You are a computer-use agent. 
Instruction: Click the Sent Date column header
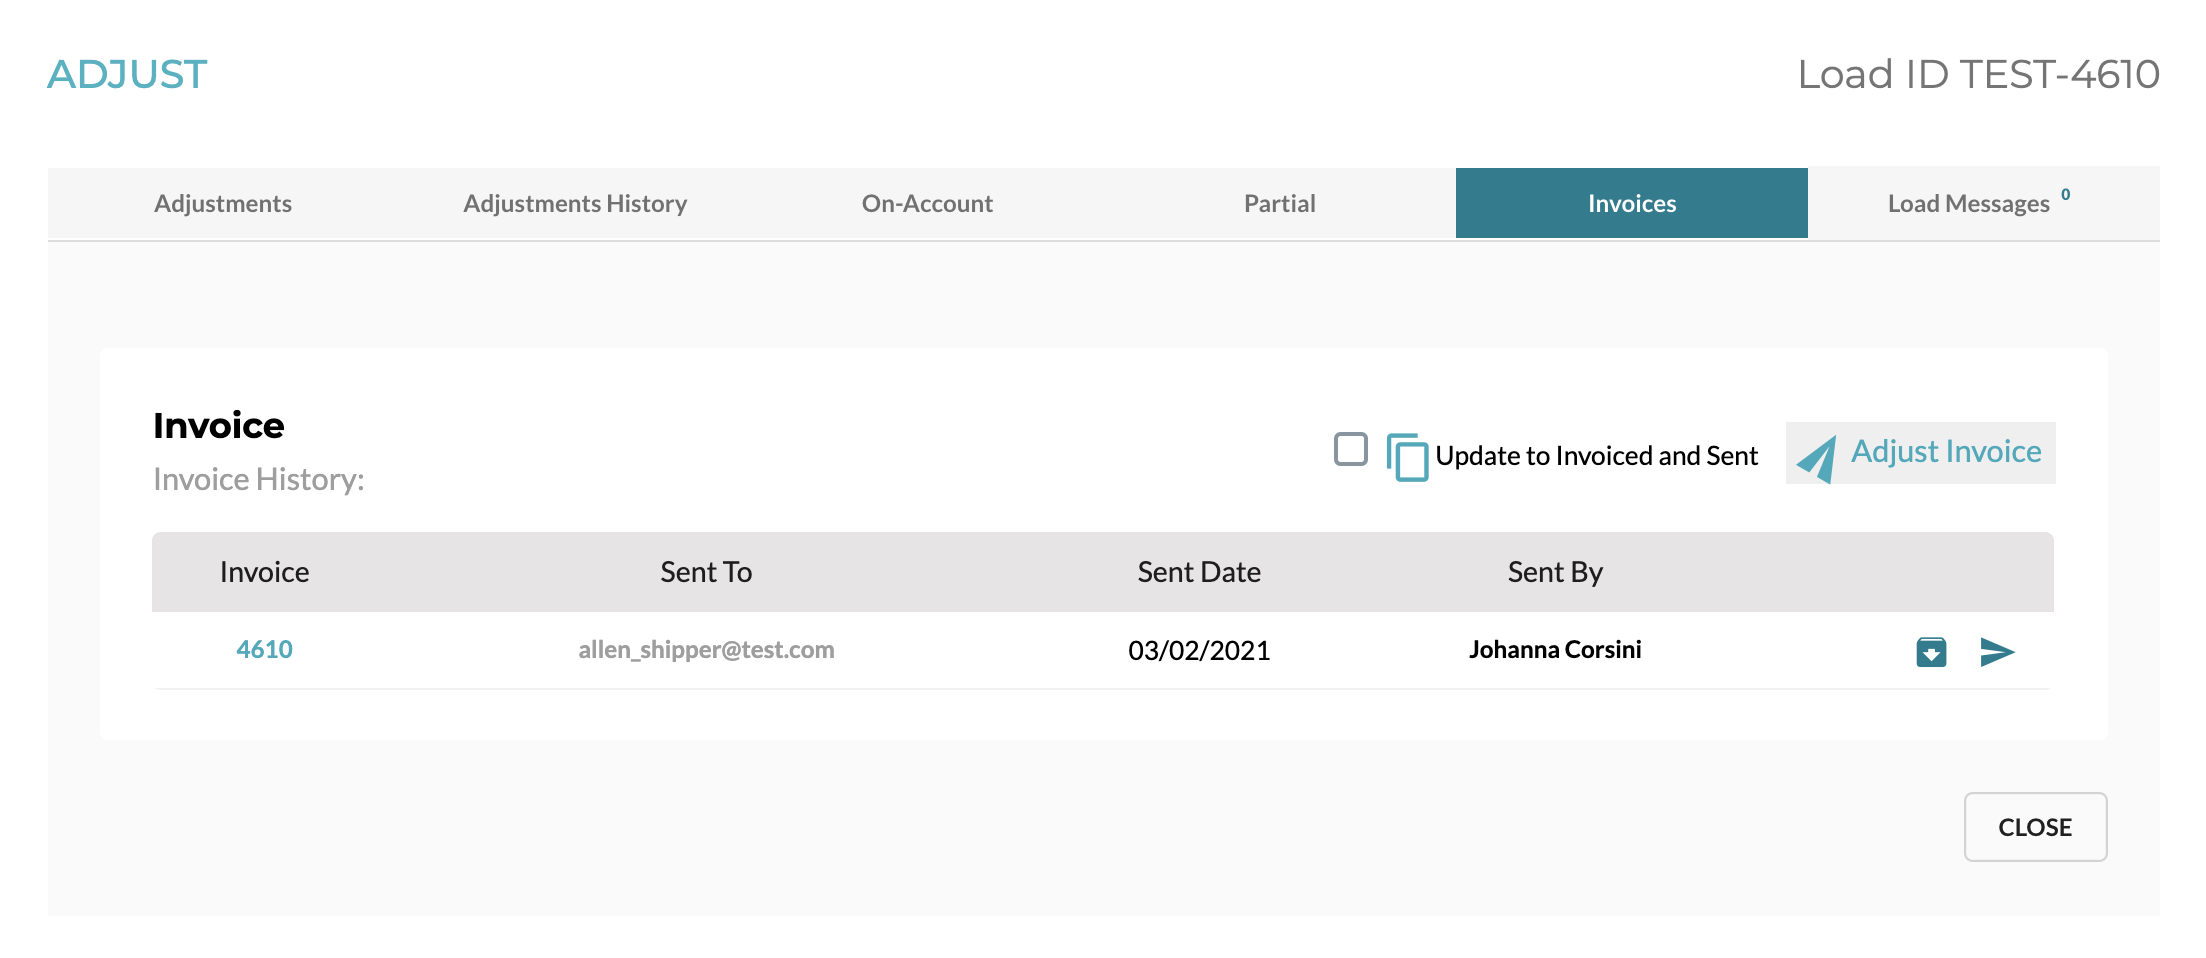pyautogui.click(x=1198, y=571)
